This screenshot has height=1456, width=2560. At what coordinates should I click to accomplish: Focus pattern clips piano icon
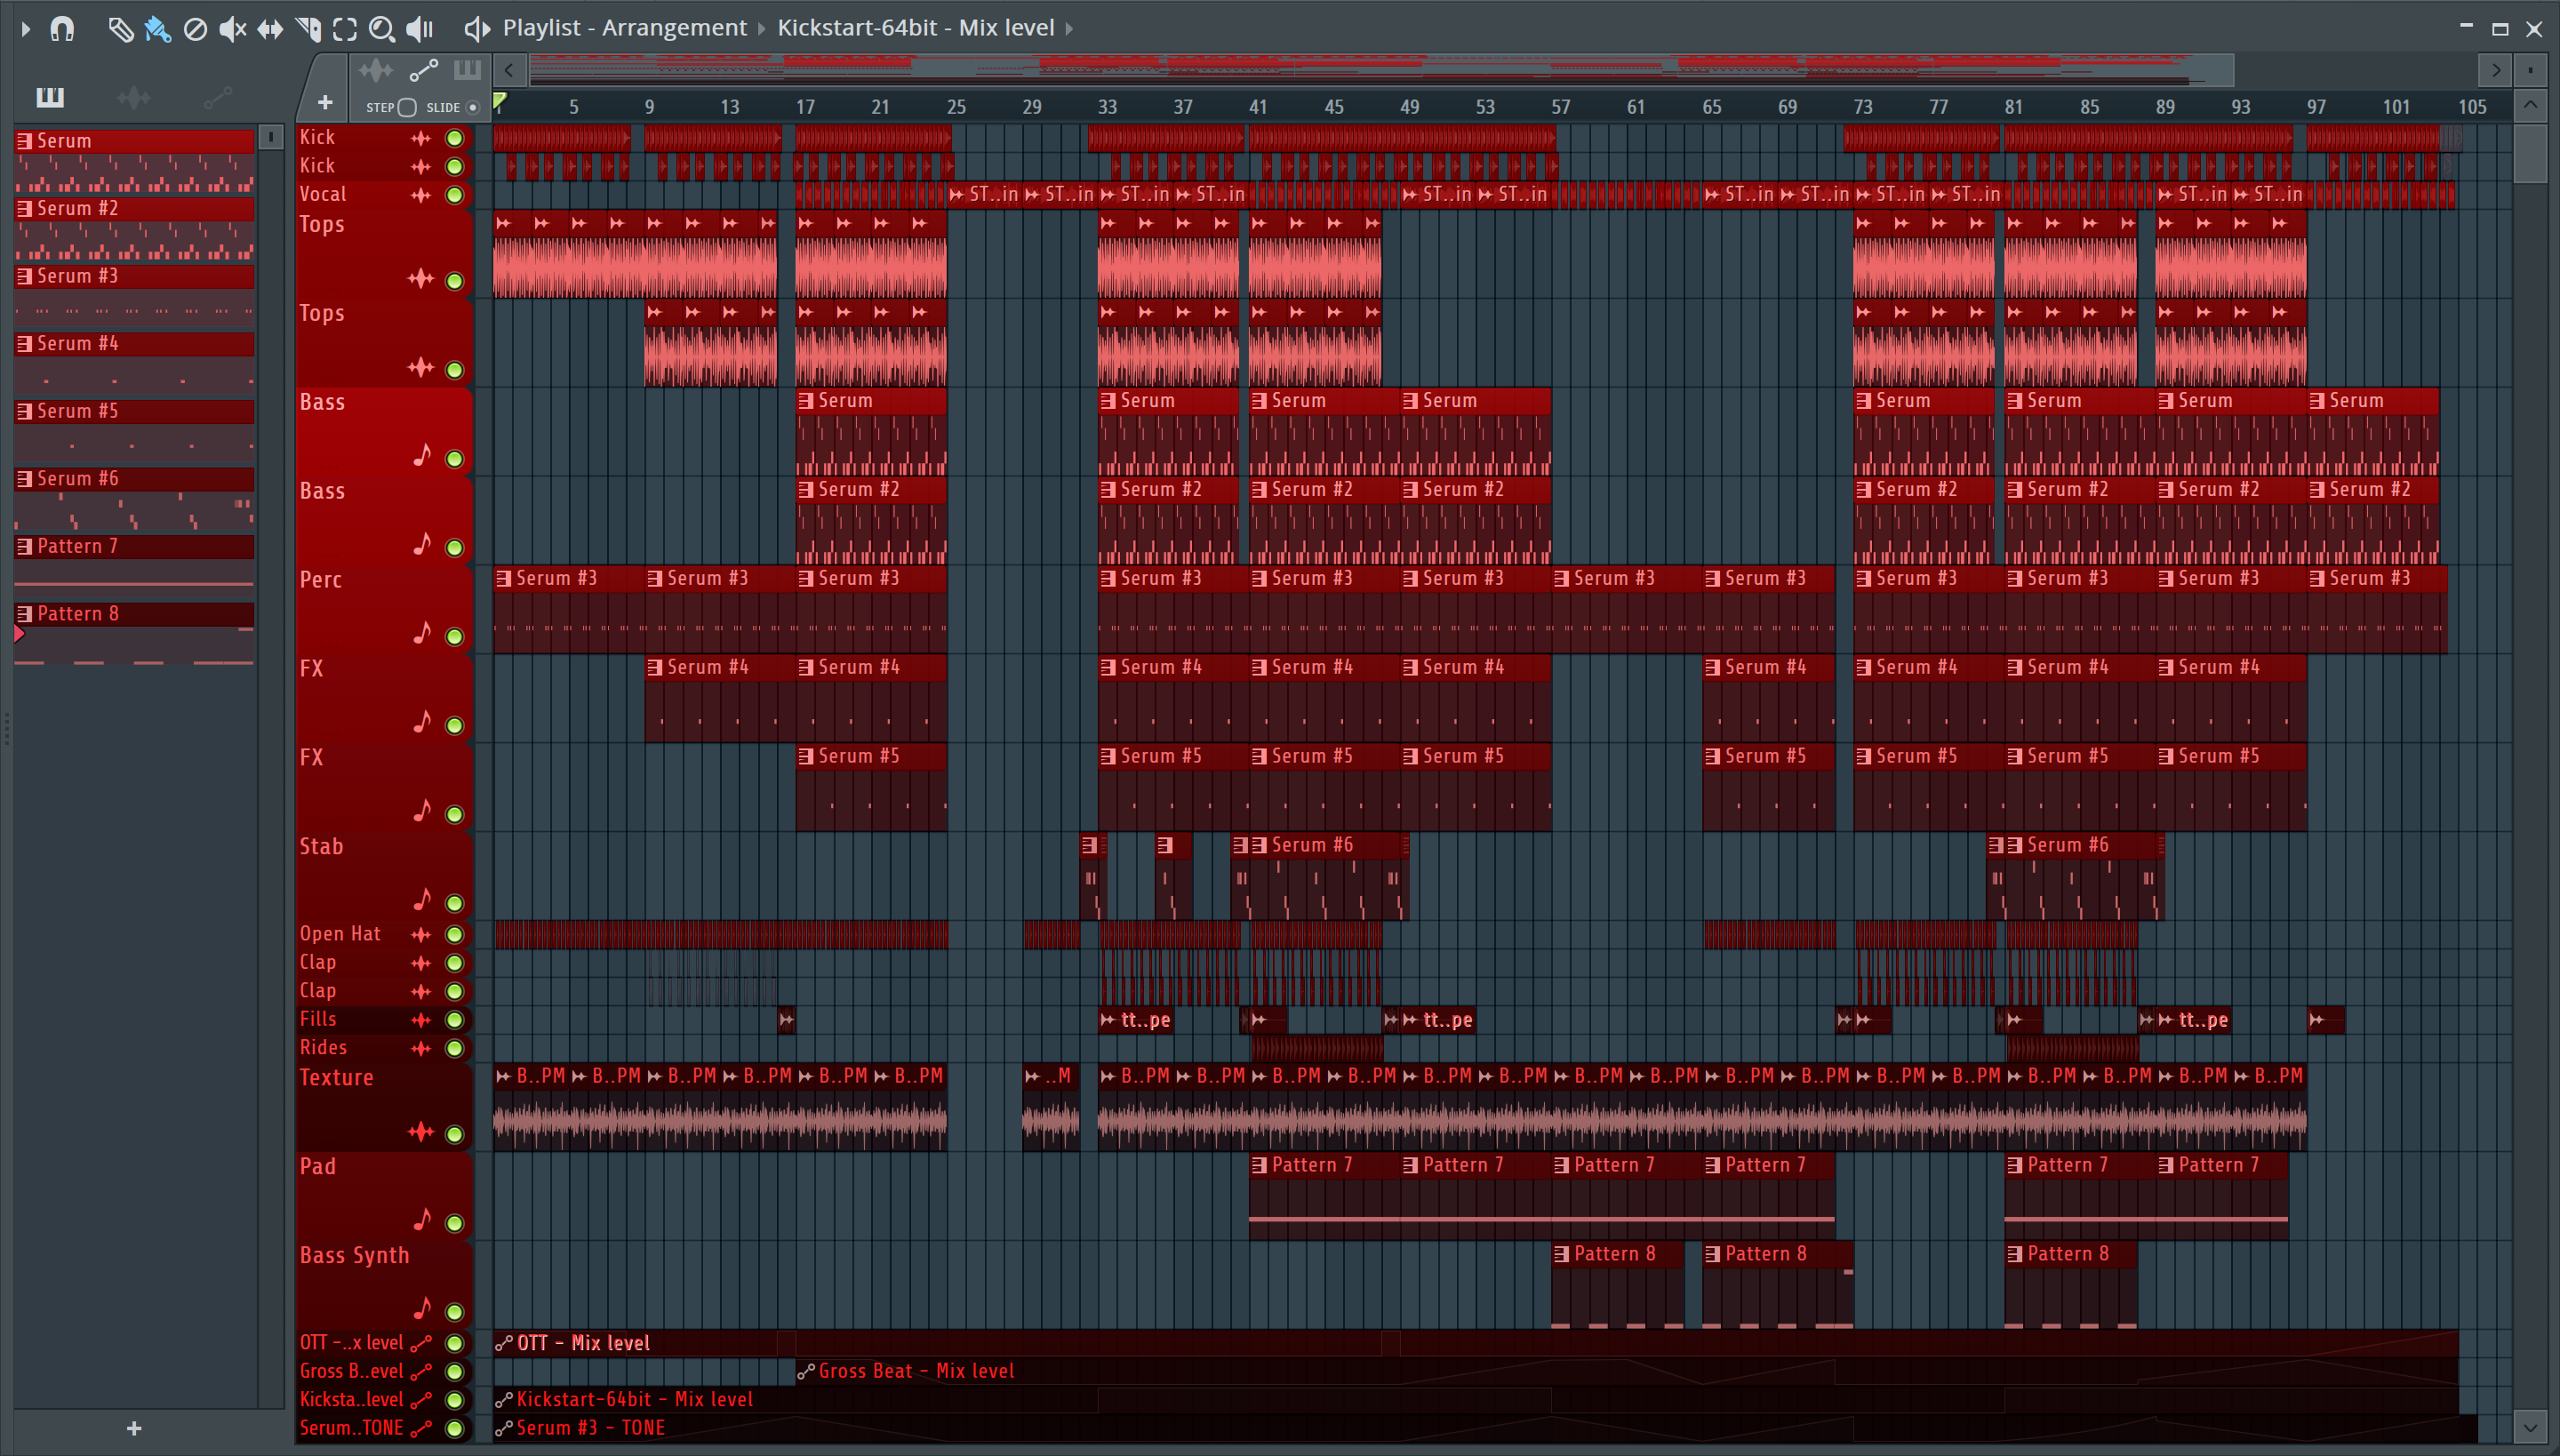click(x=467, y=70)
